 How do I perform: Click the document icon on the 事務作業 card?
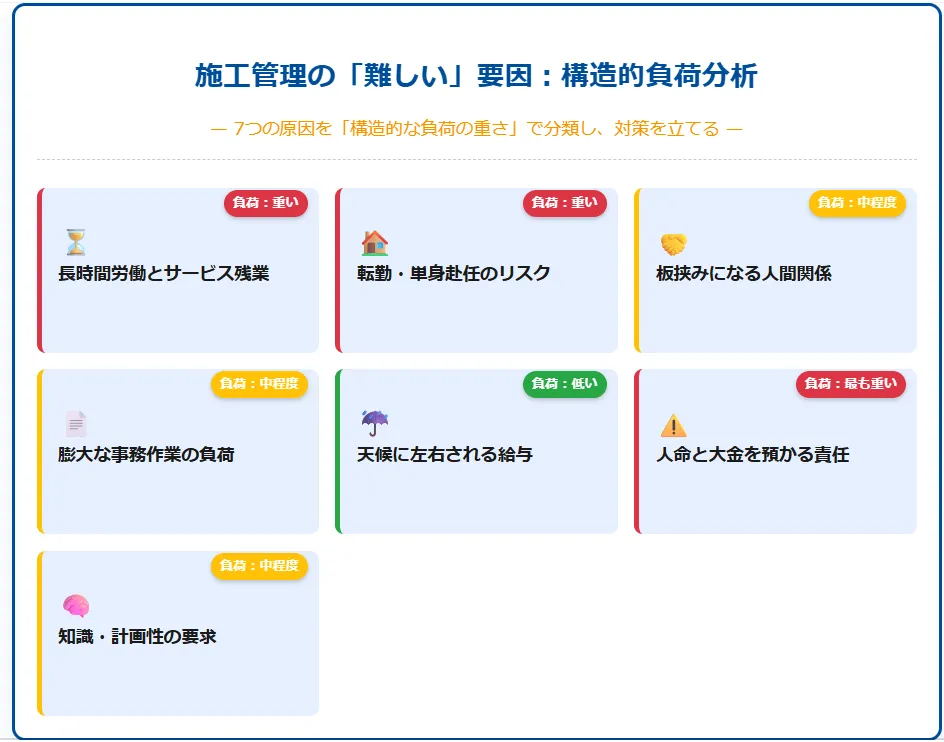tap(76, 424)
